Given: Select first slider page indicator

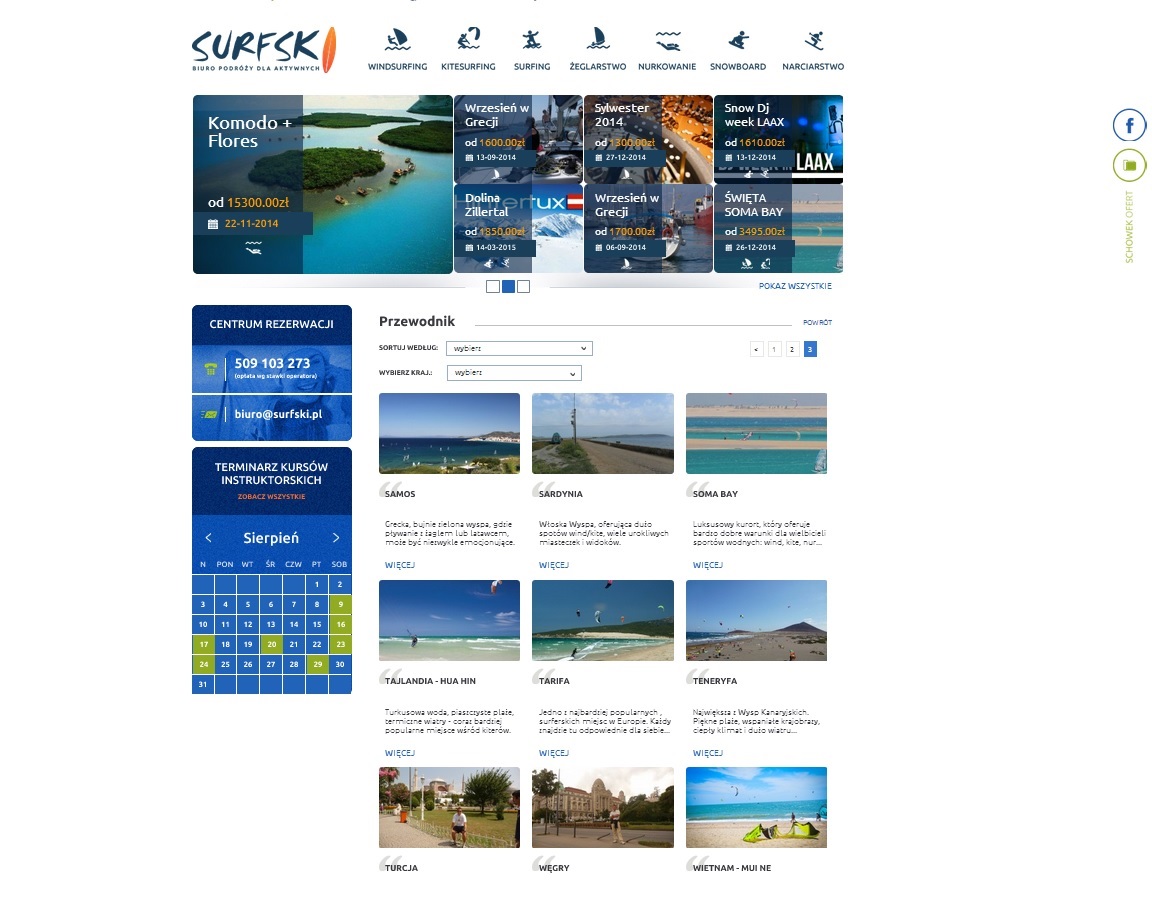Looking at the screenshot, I should coord(493,287).
